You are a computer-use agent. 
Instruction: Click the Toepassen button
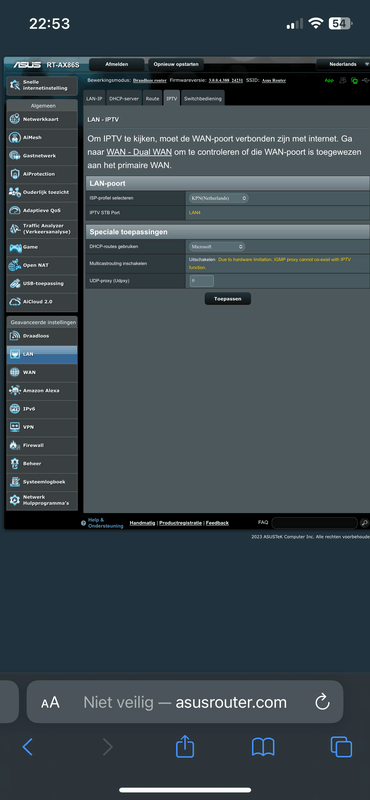228,299
